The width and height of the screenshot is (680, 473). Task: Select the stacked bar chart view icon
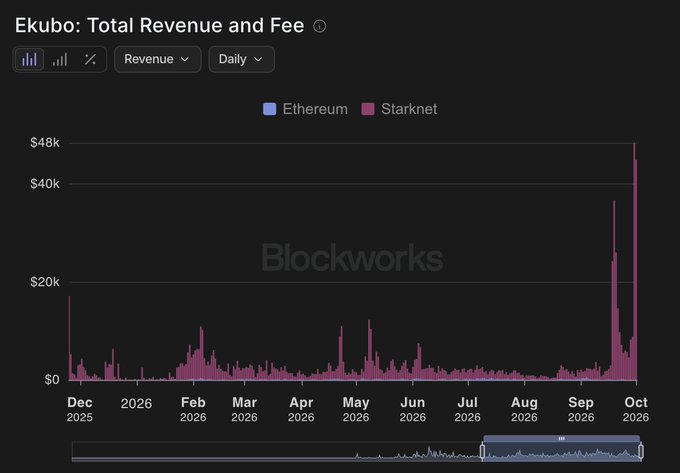point(29,59)
